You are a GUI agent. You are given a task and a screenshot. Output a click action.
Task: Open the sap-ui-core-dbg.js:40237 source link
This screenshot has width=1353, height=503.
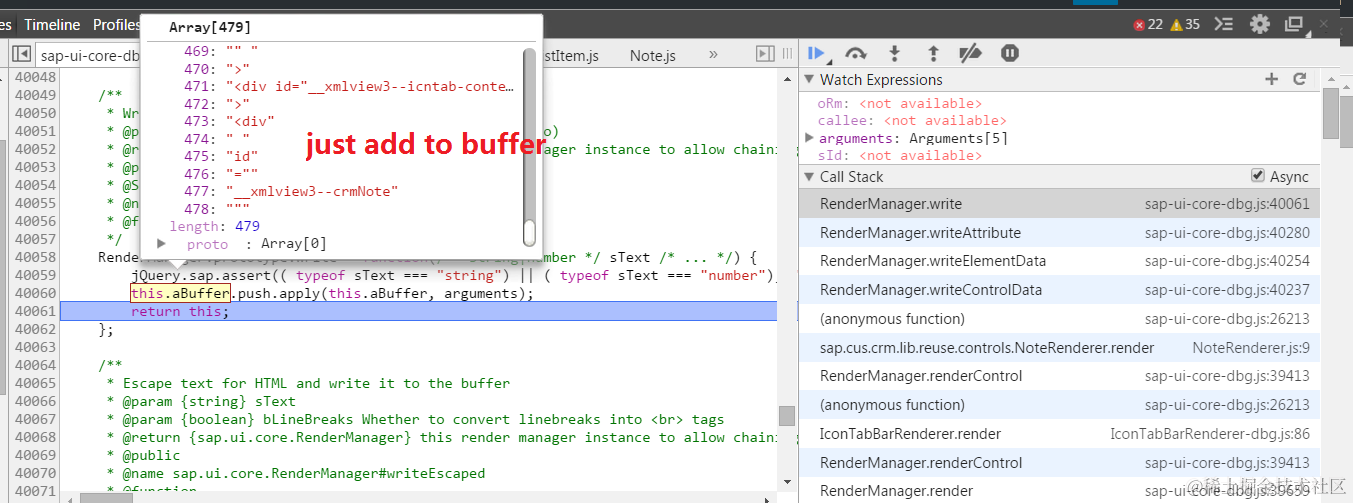(x=1227, y=290)
